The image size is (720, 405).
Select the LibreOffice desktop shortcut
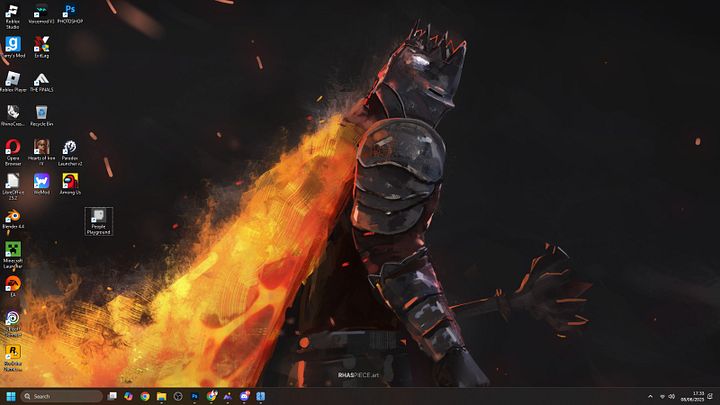tap(12, 186)
